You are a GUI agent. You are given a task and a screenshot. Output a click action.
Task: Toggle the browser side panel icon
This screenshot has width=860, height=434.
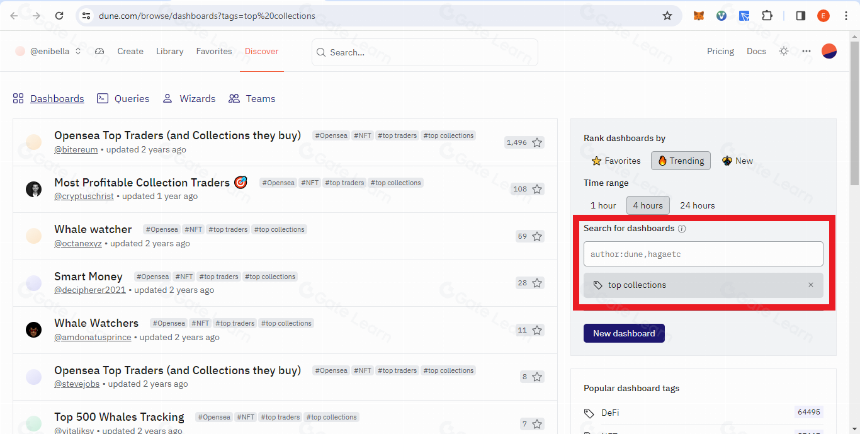(x=800, y=16)
